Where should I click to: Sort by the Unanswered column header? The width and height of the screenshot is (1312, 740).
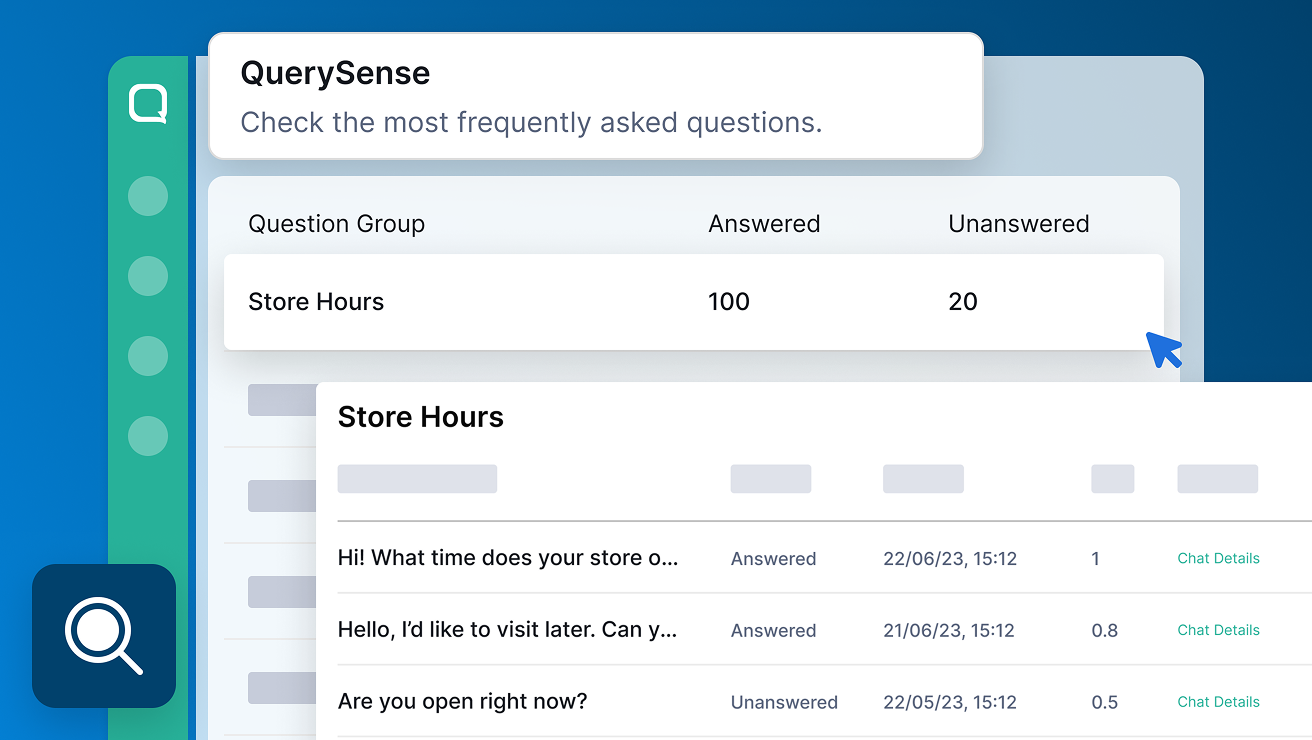[1018, 224]
